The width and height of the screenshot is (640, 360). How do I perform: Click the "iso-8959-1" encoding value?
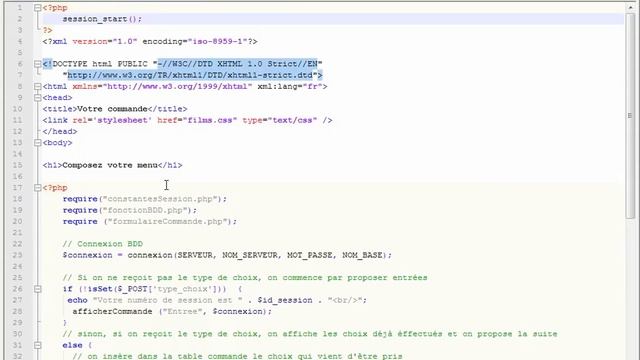pyautogui.click(x=217, y=42)
